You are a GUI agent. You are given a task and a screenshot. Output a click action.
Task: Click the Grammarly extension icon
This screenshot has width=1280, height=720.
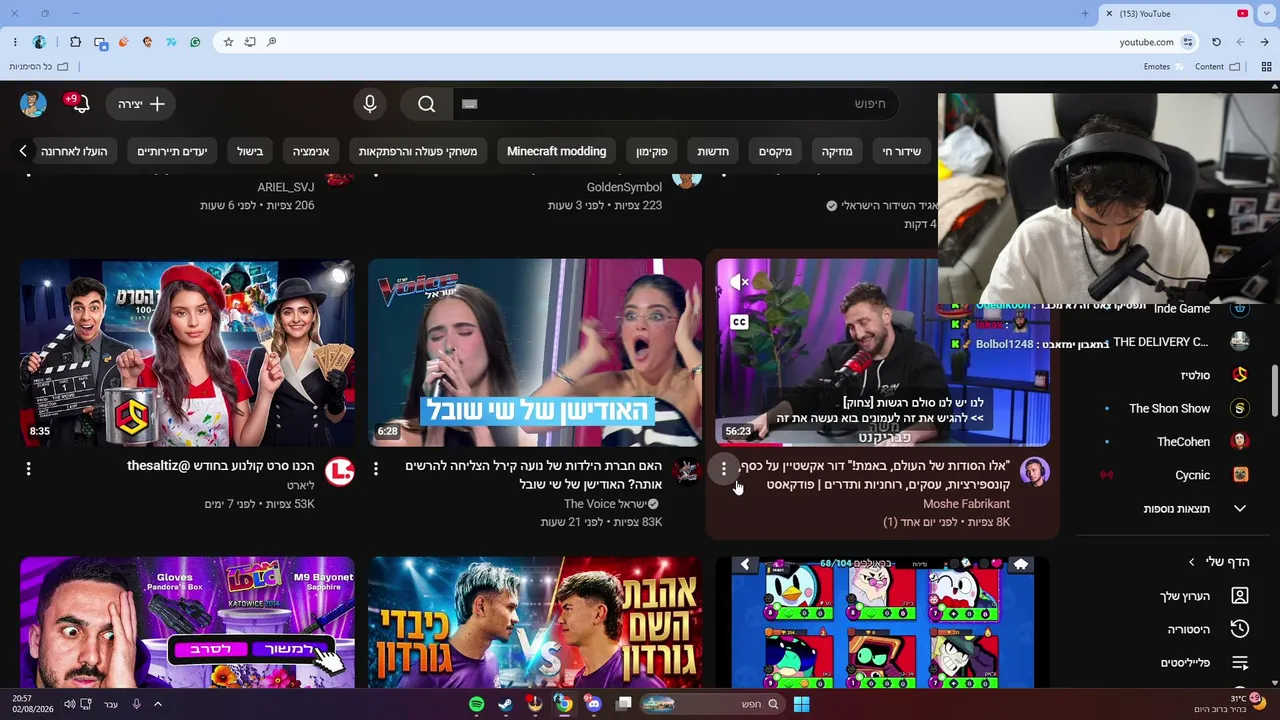pyautogui.click(x=195, y=42)
